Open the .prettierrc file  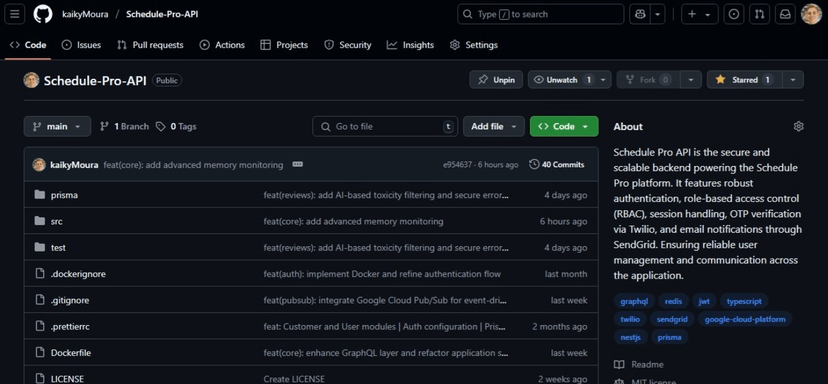coord(70,326)
